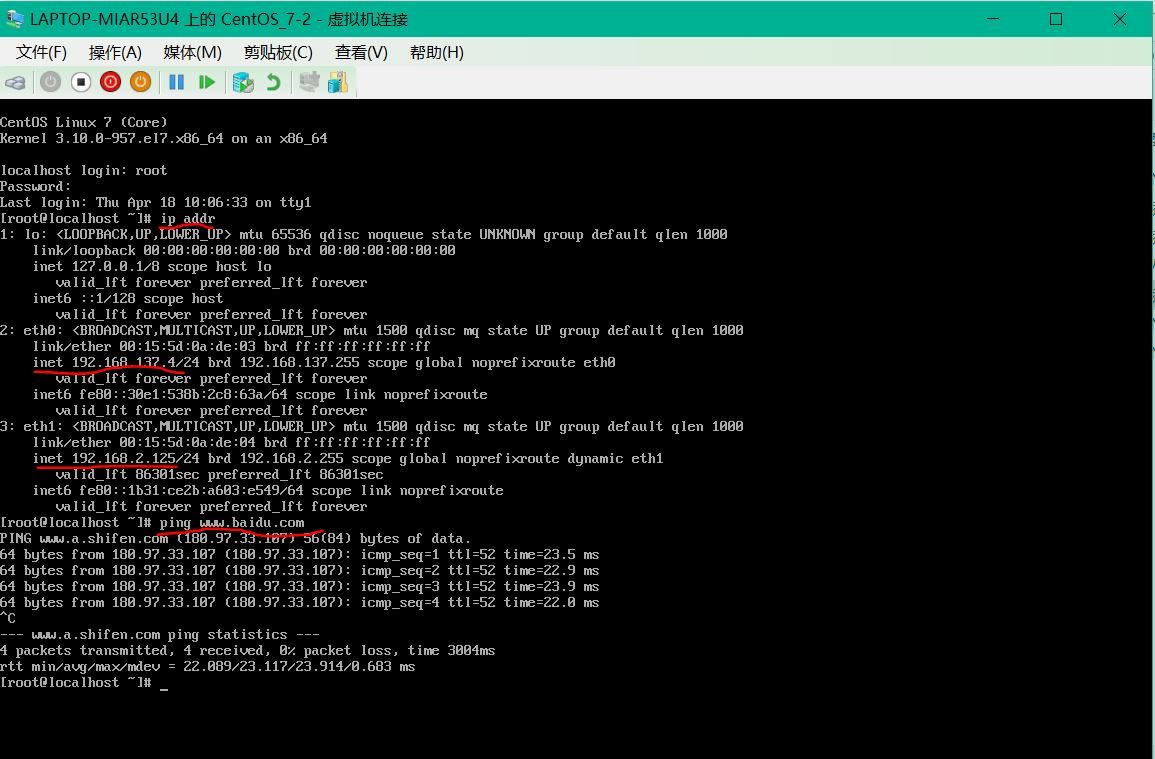Maximize the virtual machine connection window
This screenshot has height=759, width=1155.
pos(1056,19)
